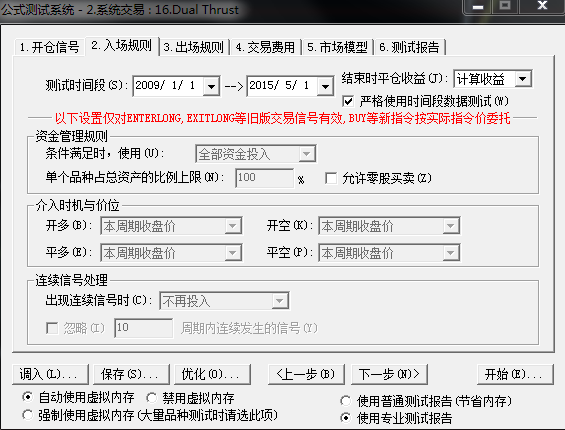Toggle the 忽略 checkbox
This screenshot has width=565, height=430.
[52, 328]
